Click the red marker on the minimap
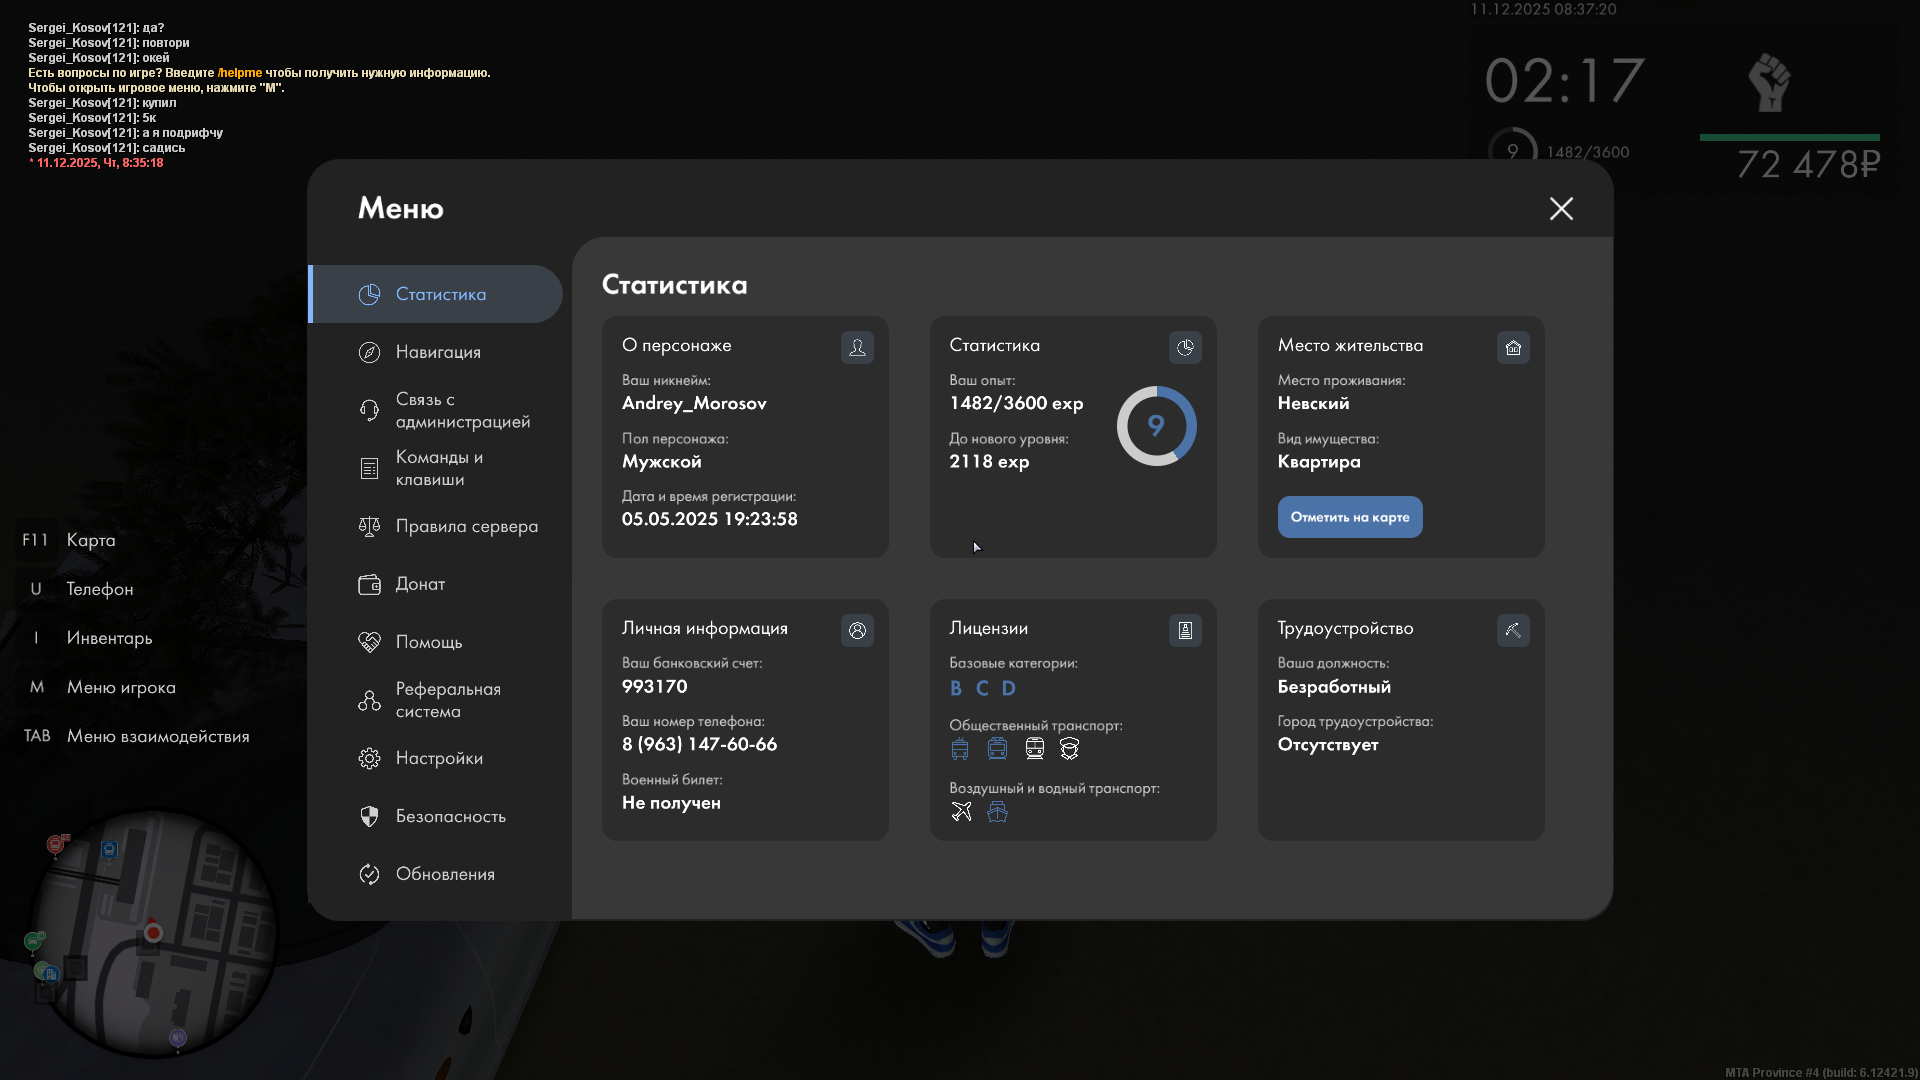 tap(153, 932)
